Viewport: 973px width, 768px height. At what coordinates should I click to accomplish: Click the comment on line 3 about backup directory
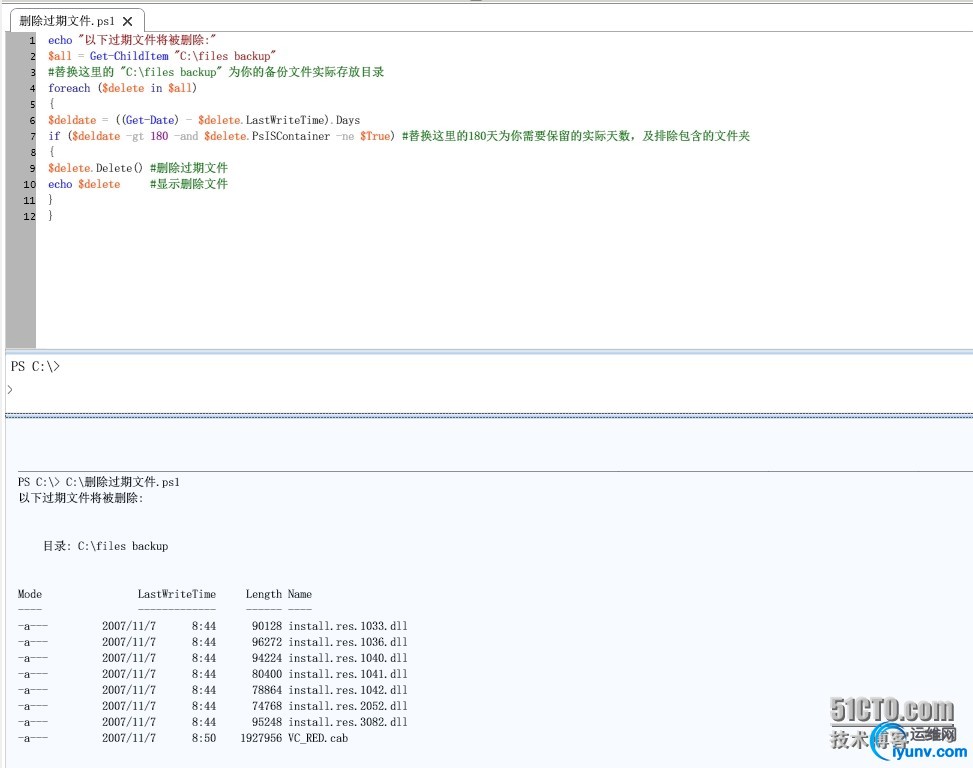216,72
